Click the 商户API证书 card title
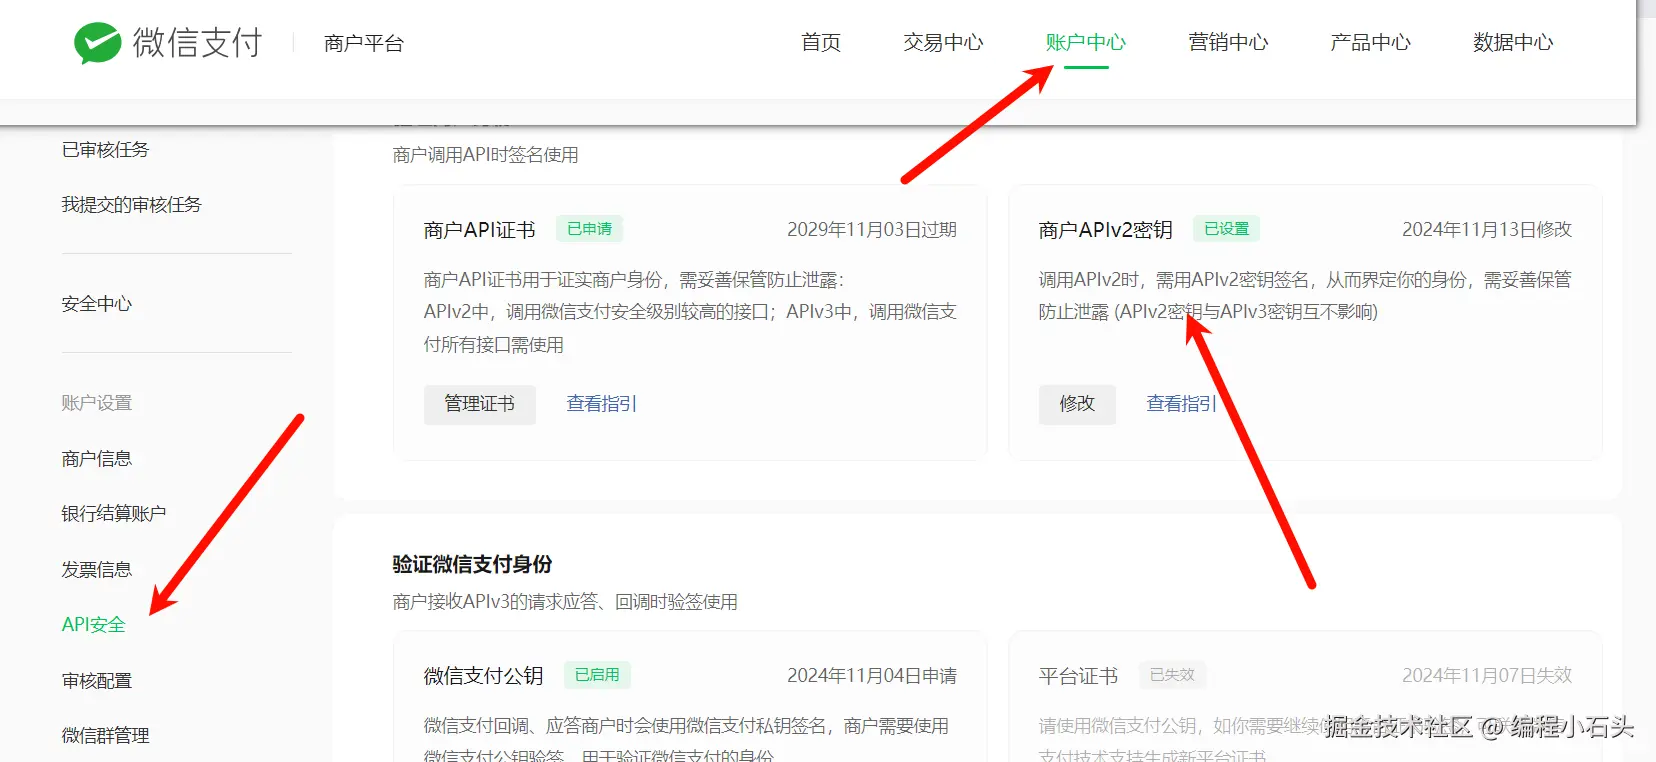The image size is (1656, 762). (479, 230)
